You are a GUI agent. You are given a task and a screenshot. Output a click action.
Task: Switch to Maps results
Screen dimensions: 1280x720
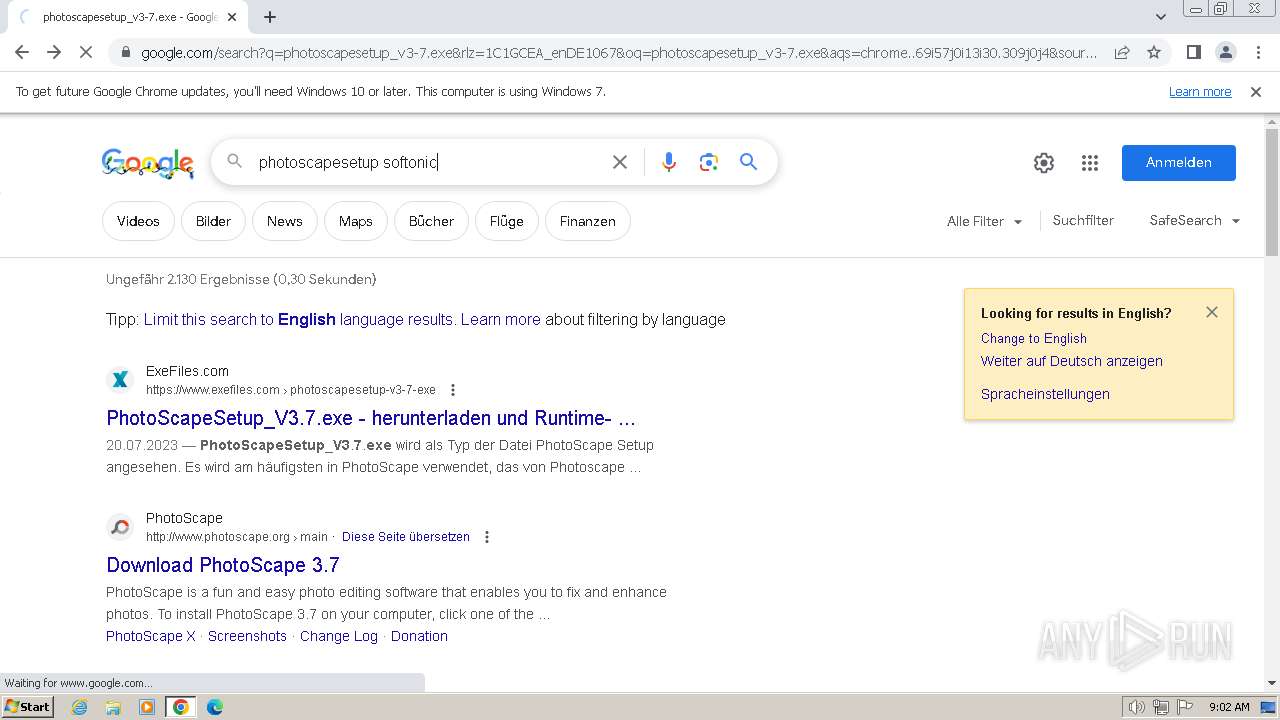[355, 221]
